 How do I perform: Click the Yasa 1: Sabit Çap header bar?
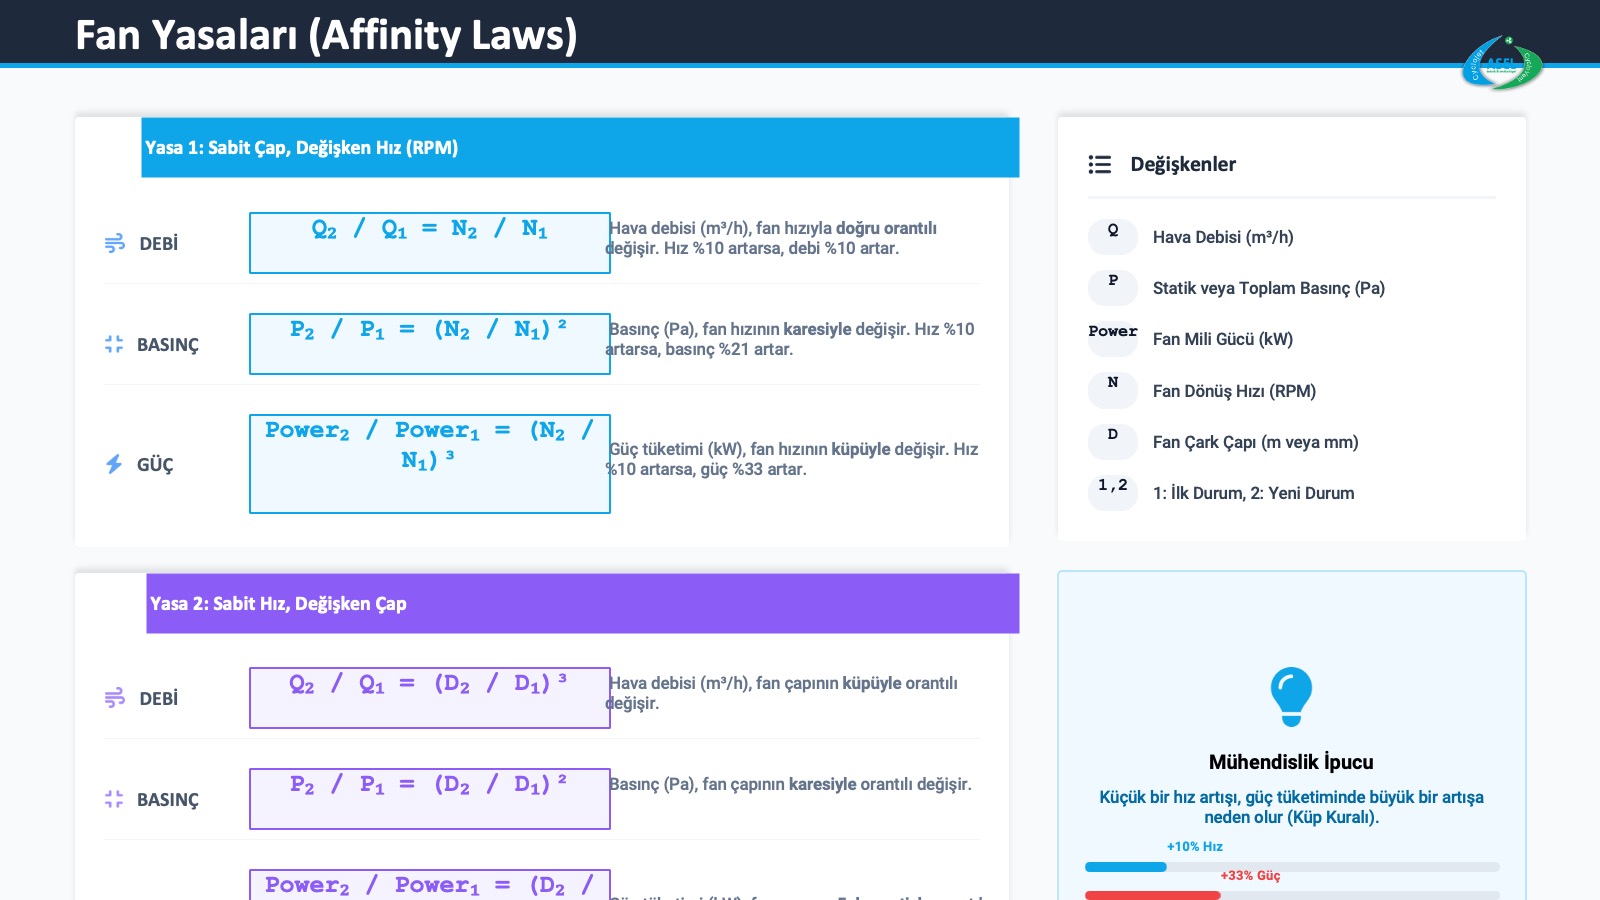coord(580,148)
